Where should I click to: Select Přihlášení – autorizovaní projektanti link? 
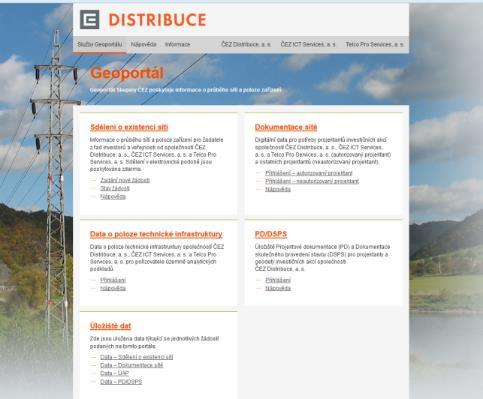309,173
